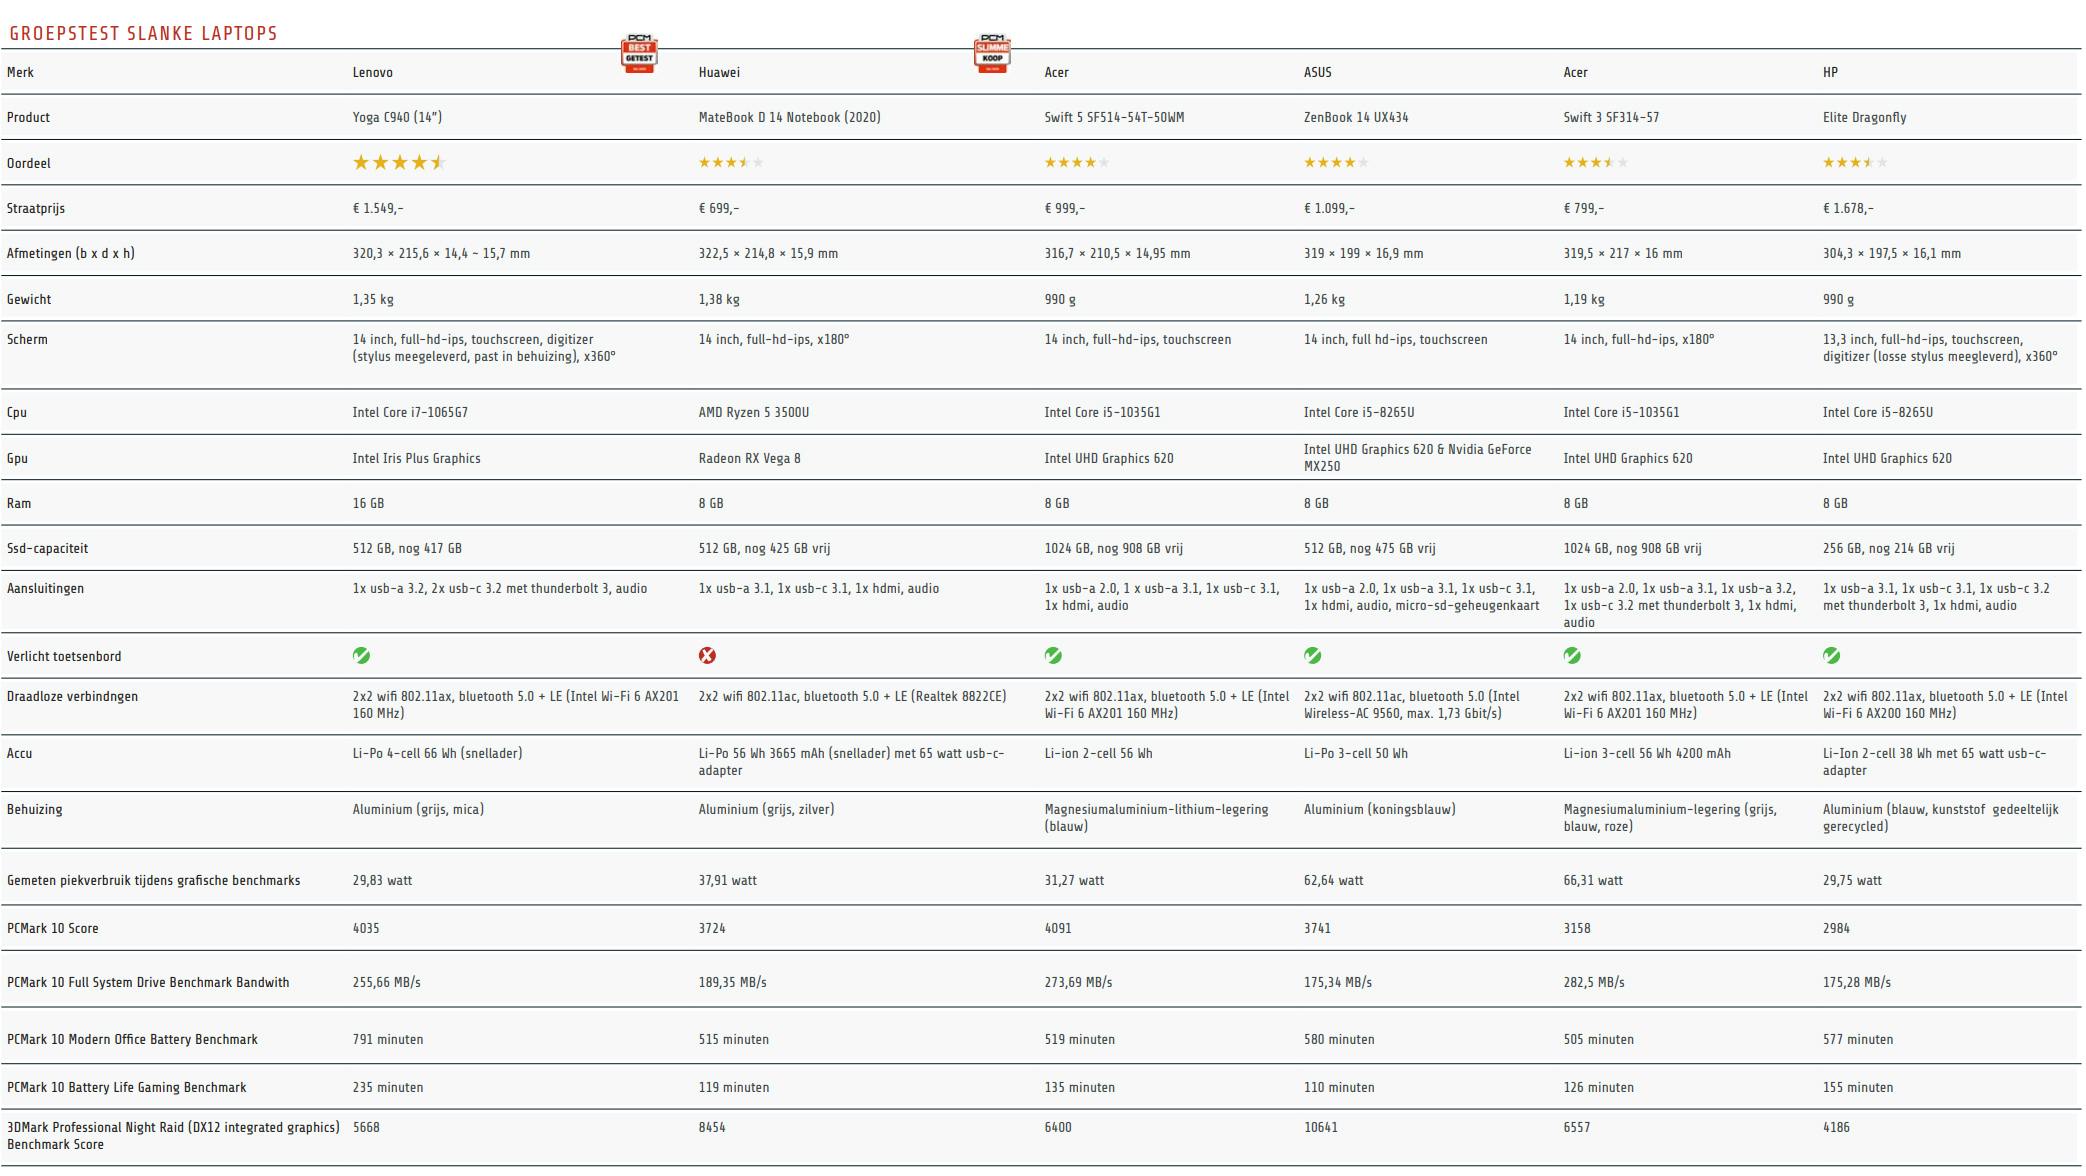Click the PCM Slimme Koop badge
The image size is (2086, 1176).
click(x=992, y=53)
